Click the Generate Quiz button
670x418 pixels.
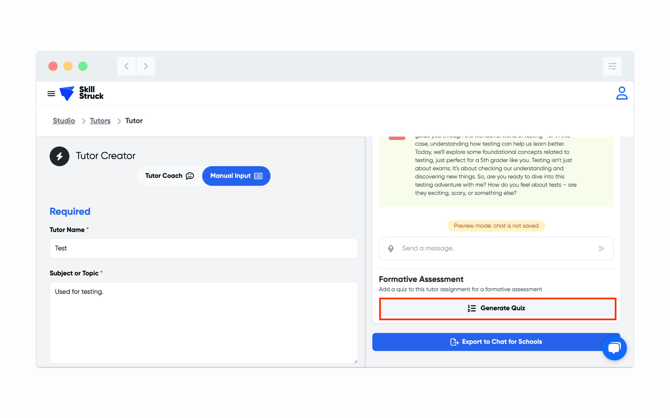pyautogui.click(x=497, y=308)
